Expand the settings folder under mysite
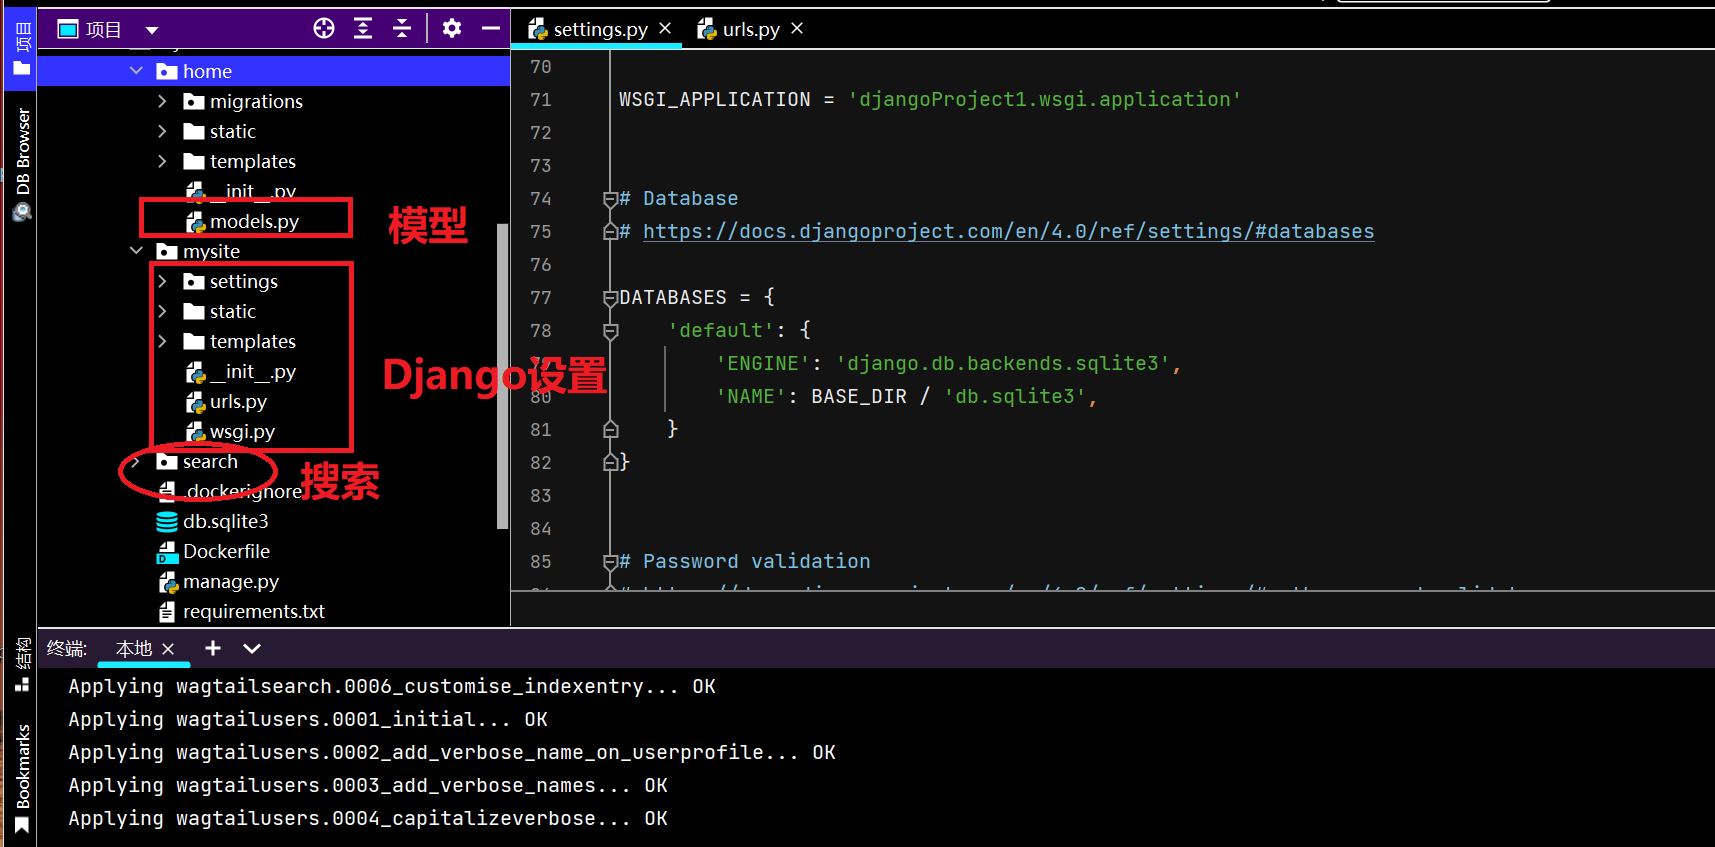This screenshot has width=1715, height=847. (x=162, y=281)
